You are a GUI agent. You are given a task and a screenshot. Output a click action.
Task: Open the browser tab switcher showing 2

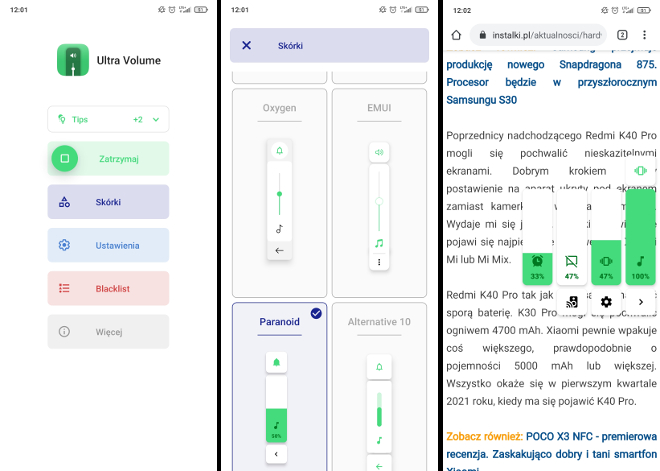click(622, 35)
